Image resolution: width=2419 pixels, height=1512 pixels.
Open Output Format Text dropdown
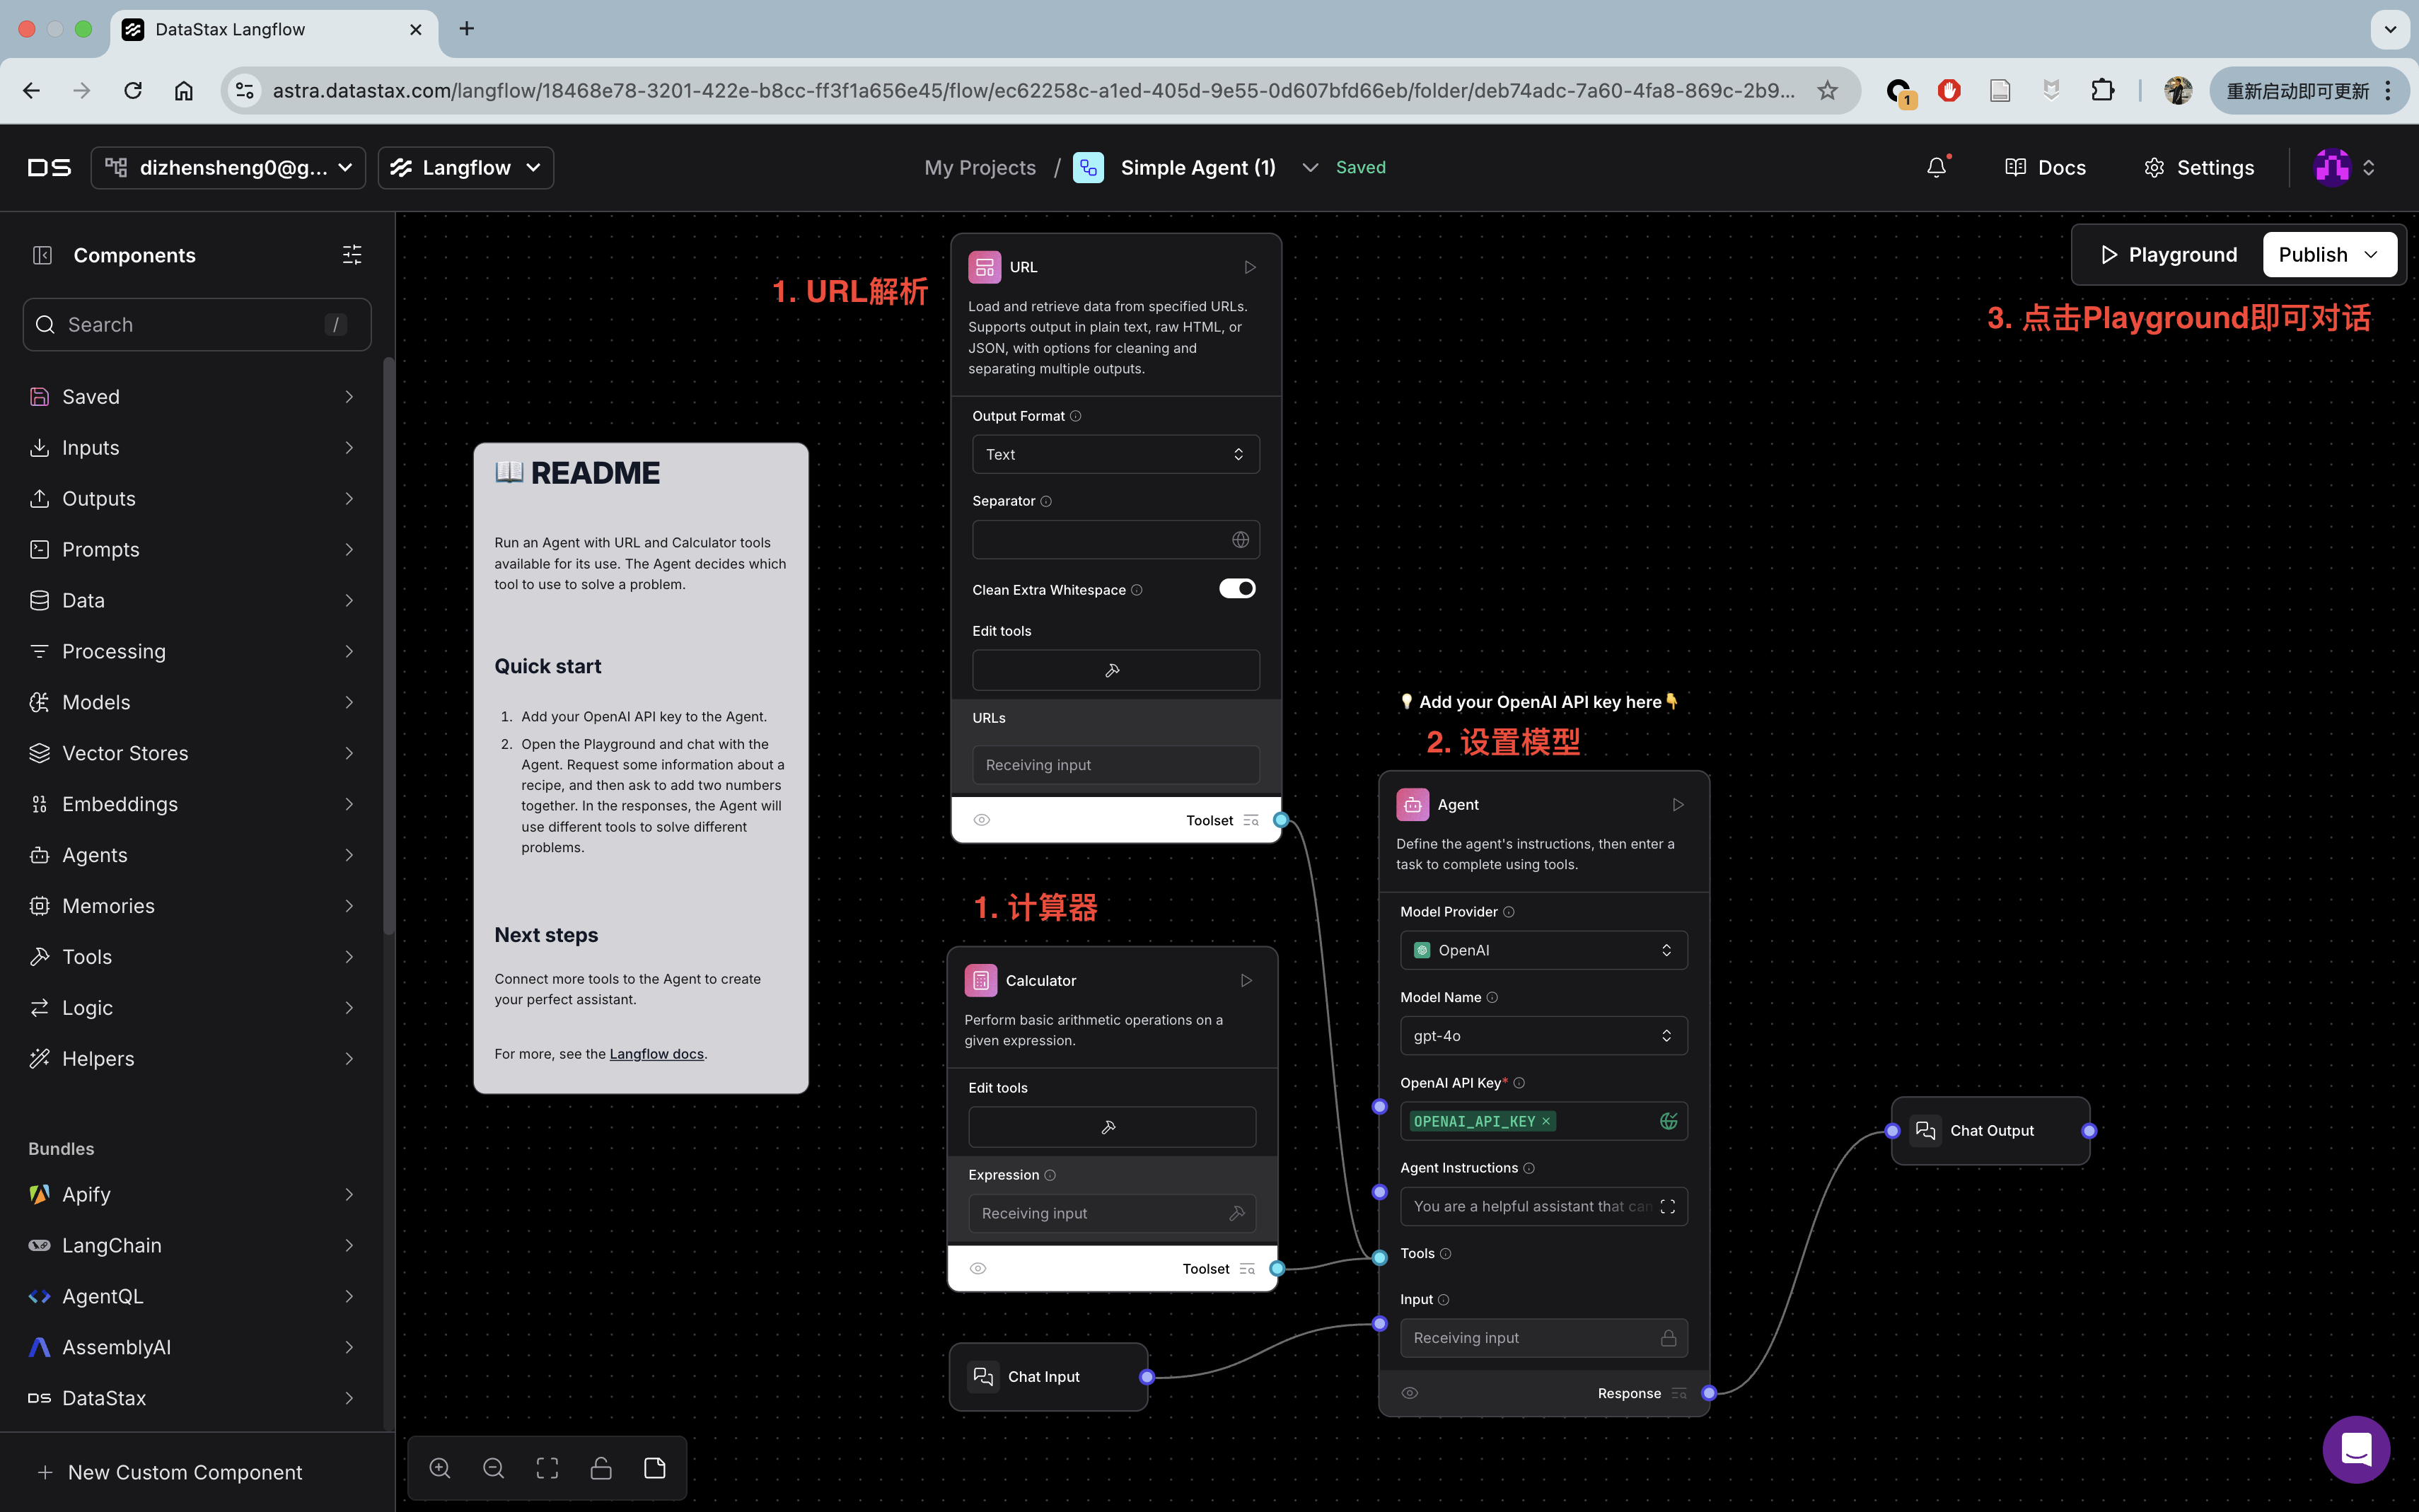click(1115, 454)
